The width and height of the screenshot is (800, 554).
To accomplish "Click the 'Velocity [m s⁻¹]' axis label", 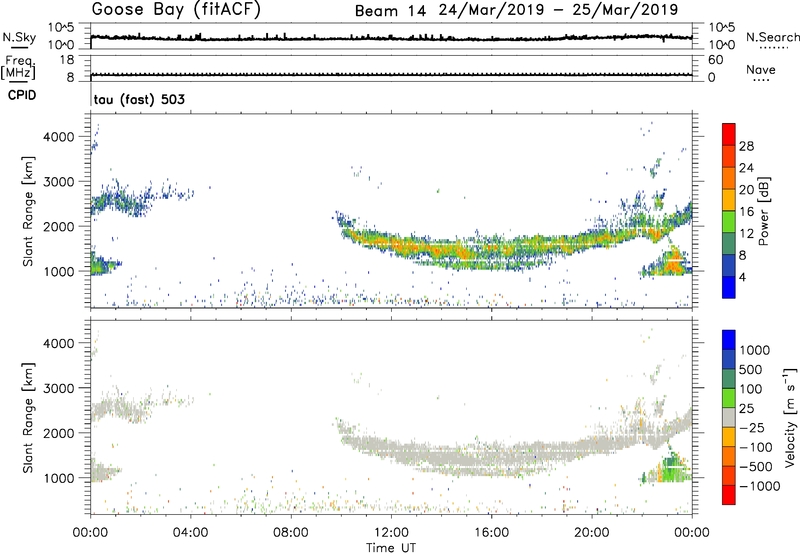I will click(x=789, y=417).
